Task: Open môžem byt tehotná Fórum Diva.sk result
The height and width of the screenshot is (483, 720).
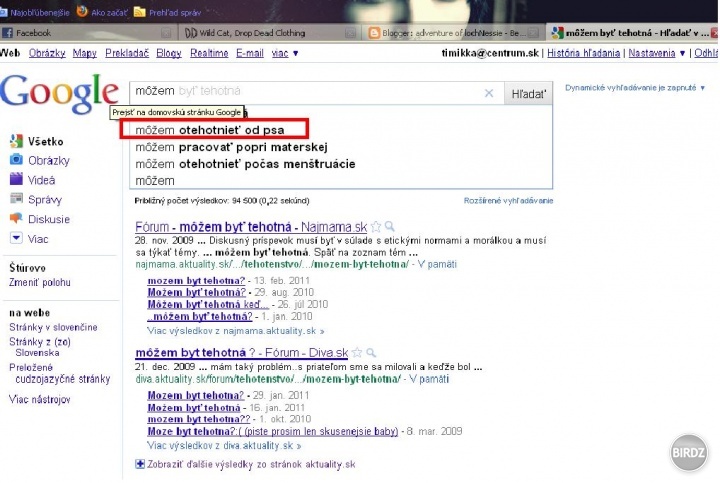Action: [x=242, y=353]
